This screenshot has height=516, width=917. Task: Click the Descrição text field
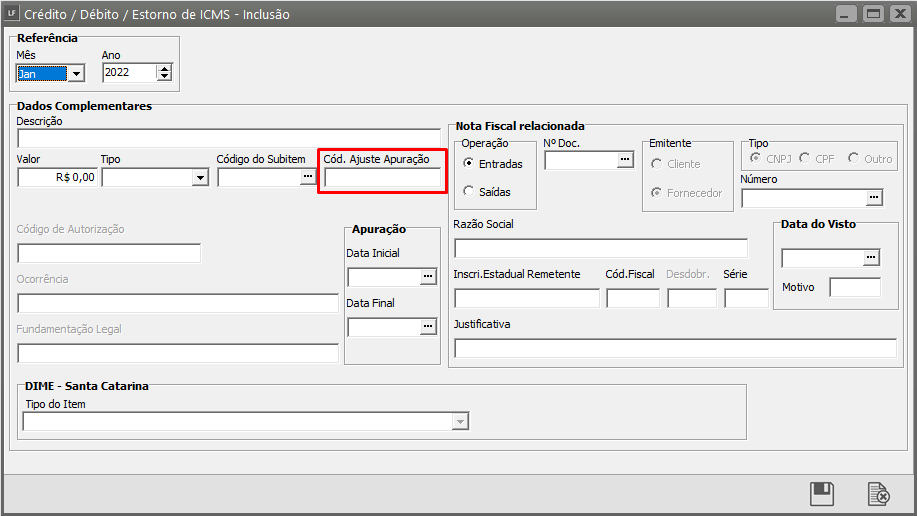(228, 137)
